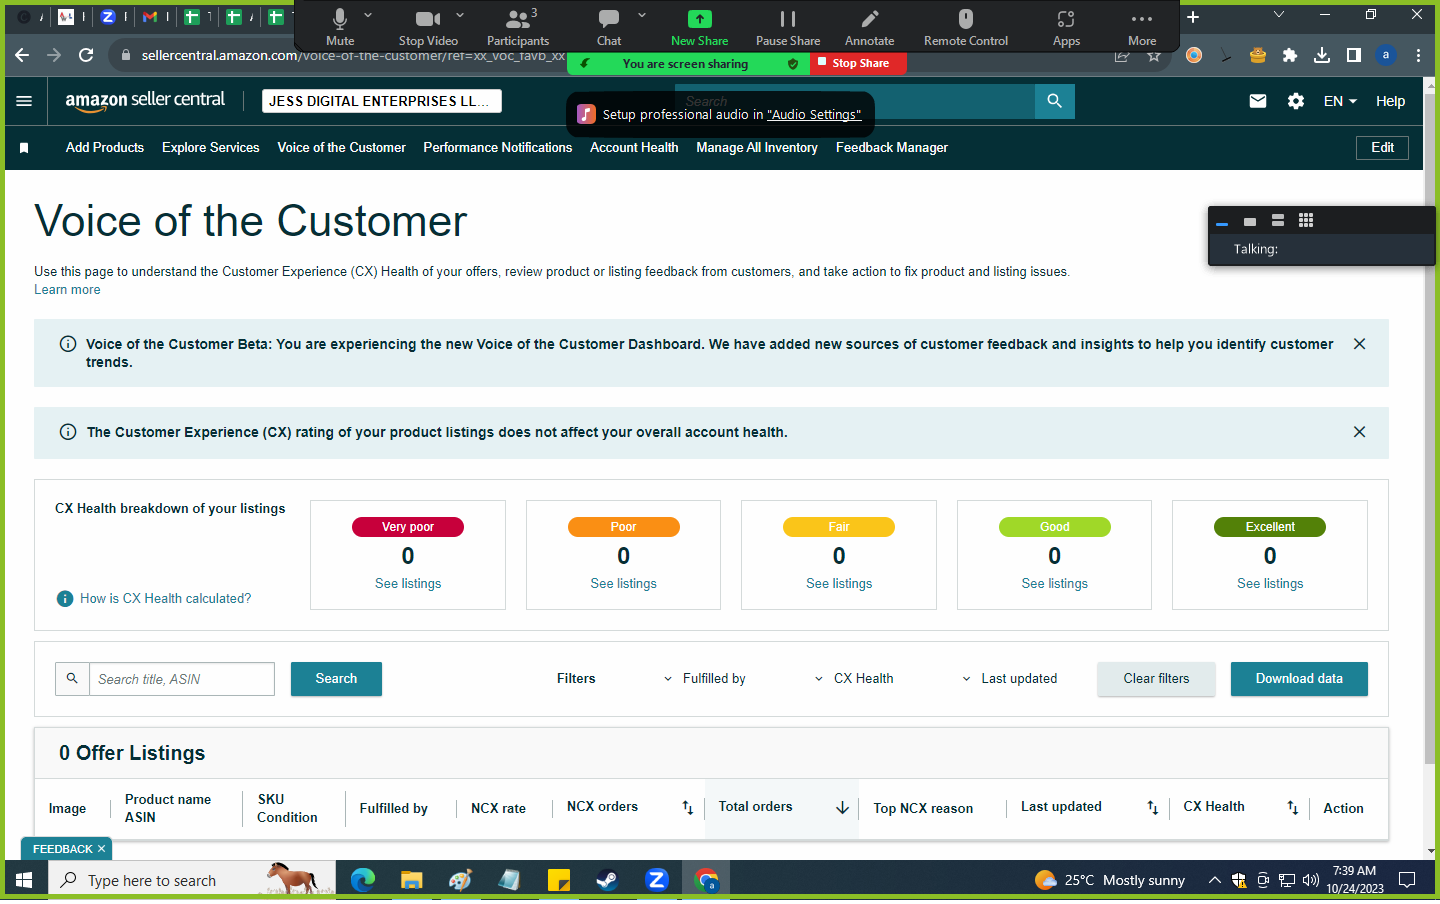Open Chrome extensions puzzle icon
Screen dimensions: 1440x904
[1290, 56]
